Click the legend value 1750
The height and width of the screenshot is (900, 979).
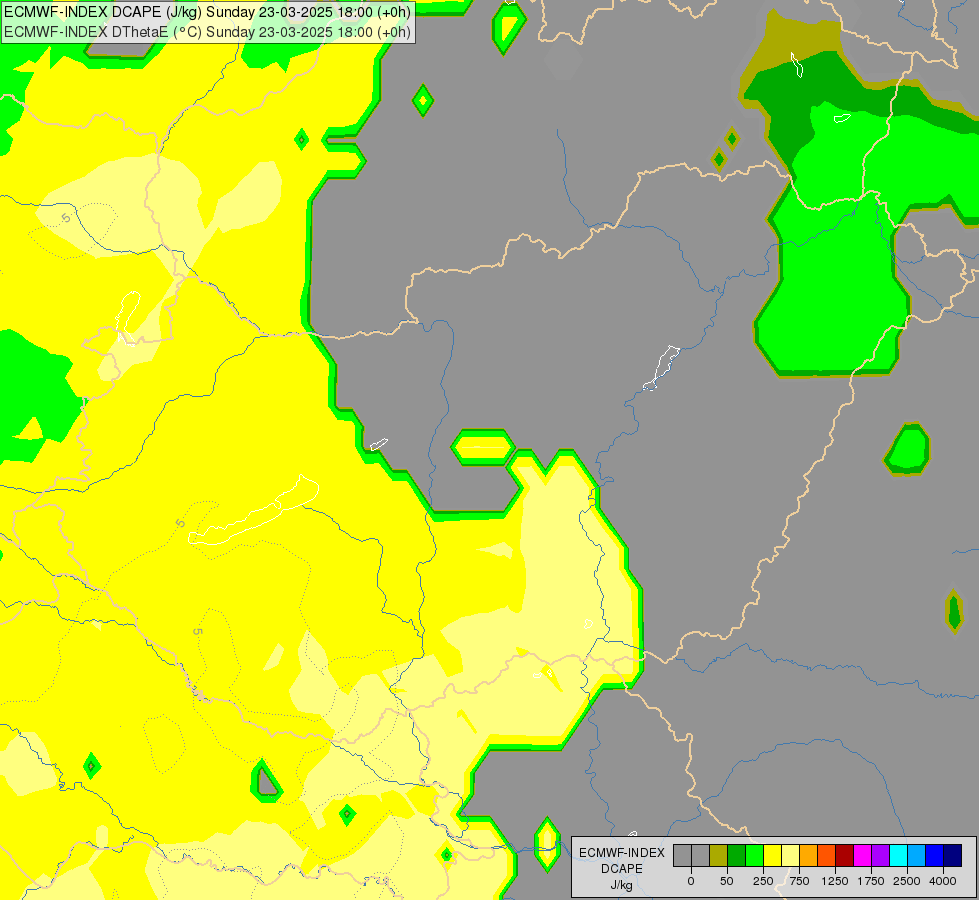871,881
